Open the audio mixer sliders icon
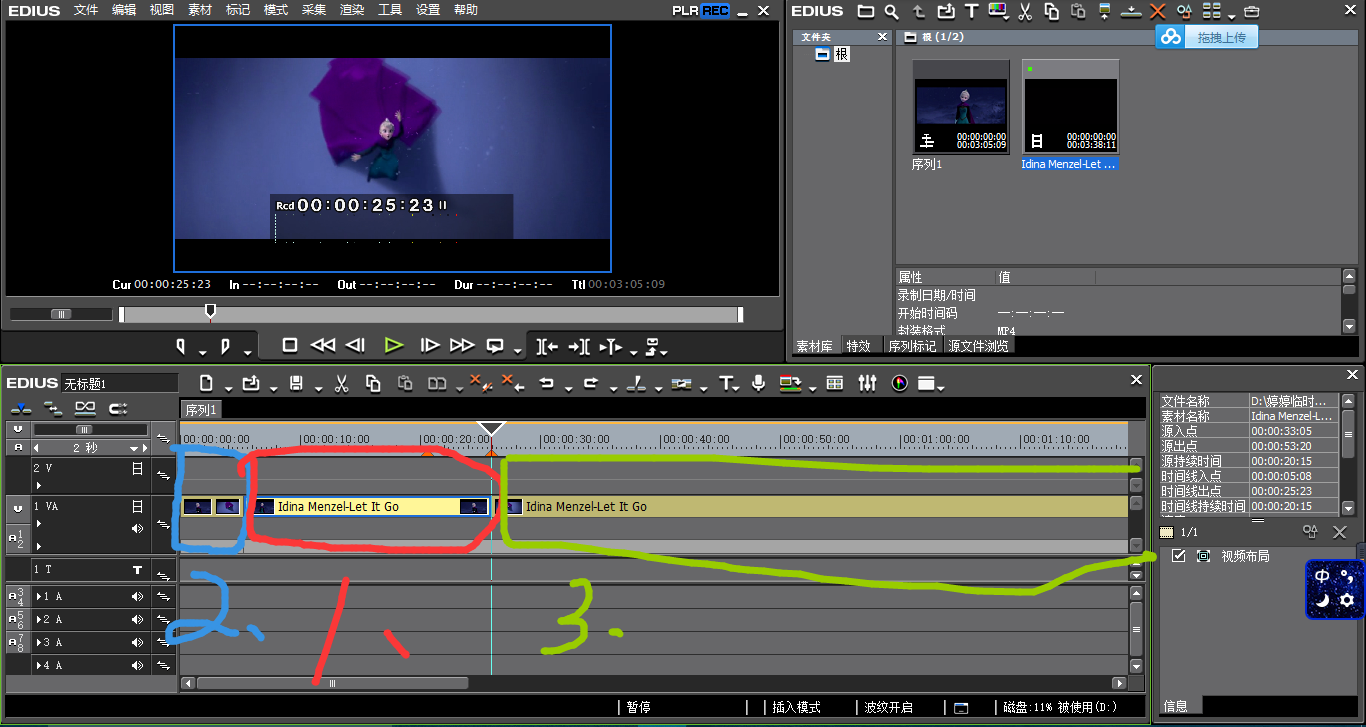Viewport: 1366px width, 727px height. [867, 383]
